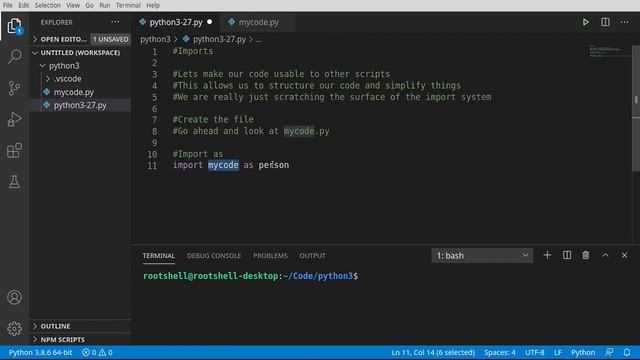The height and width of the screenshot is (360, 640).
Task: Select the python3-27.py editor tab
Action: pos(176,22)
